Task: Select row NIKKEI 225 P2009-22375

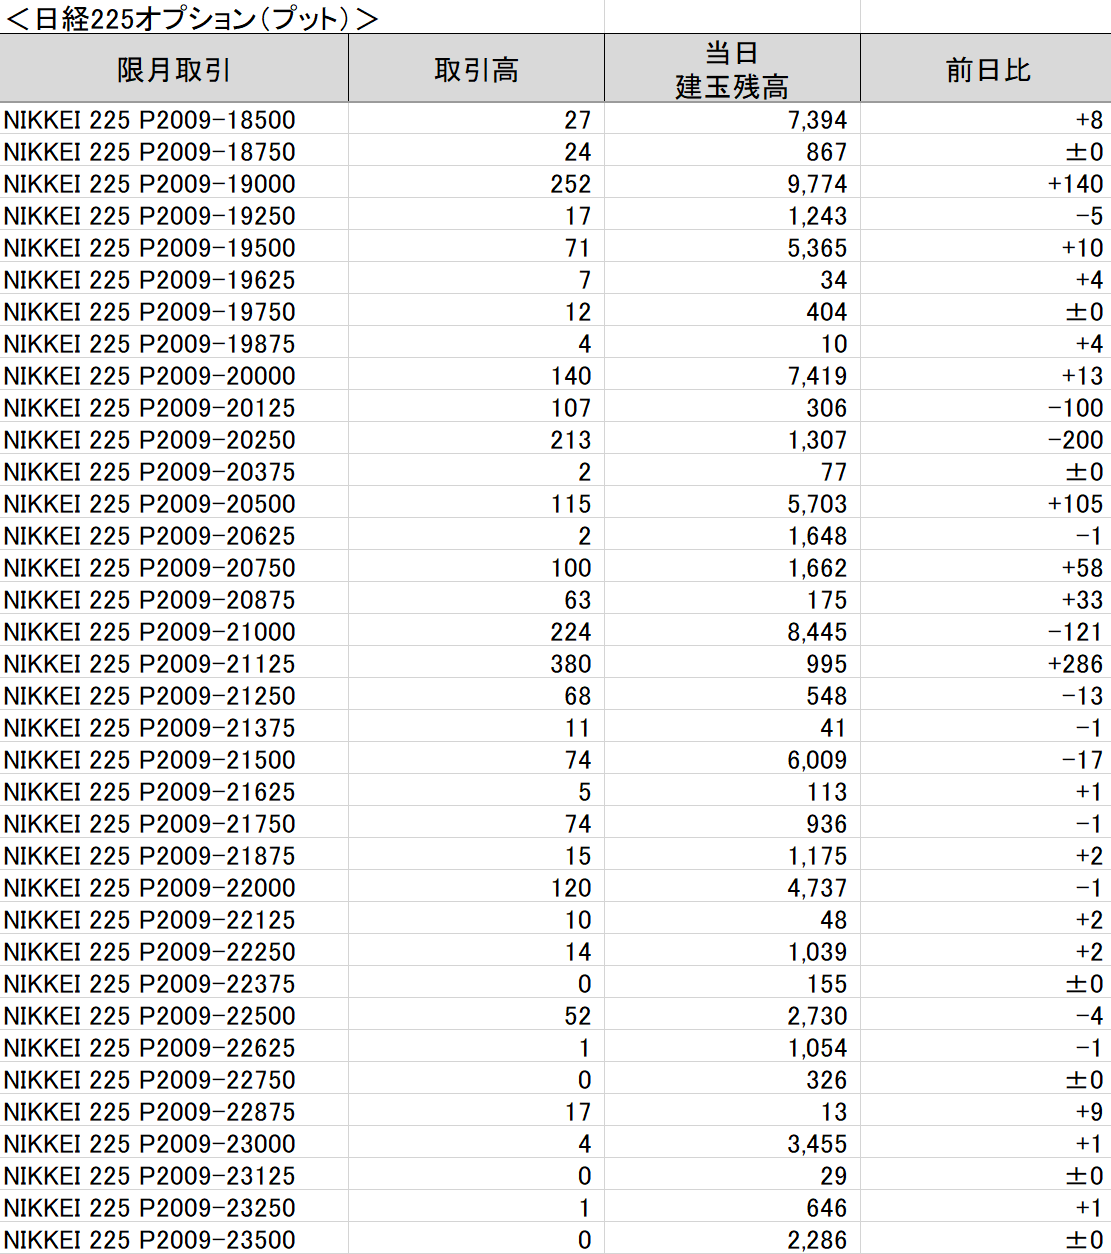Action: [x=555, y=983]
